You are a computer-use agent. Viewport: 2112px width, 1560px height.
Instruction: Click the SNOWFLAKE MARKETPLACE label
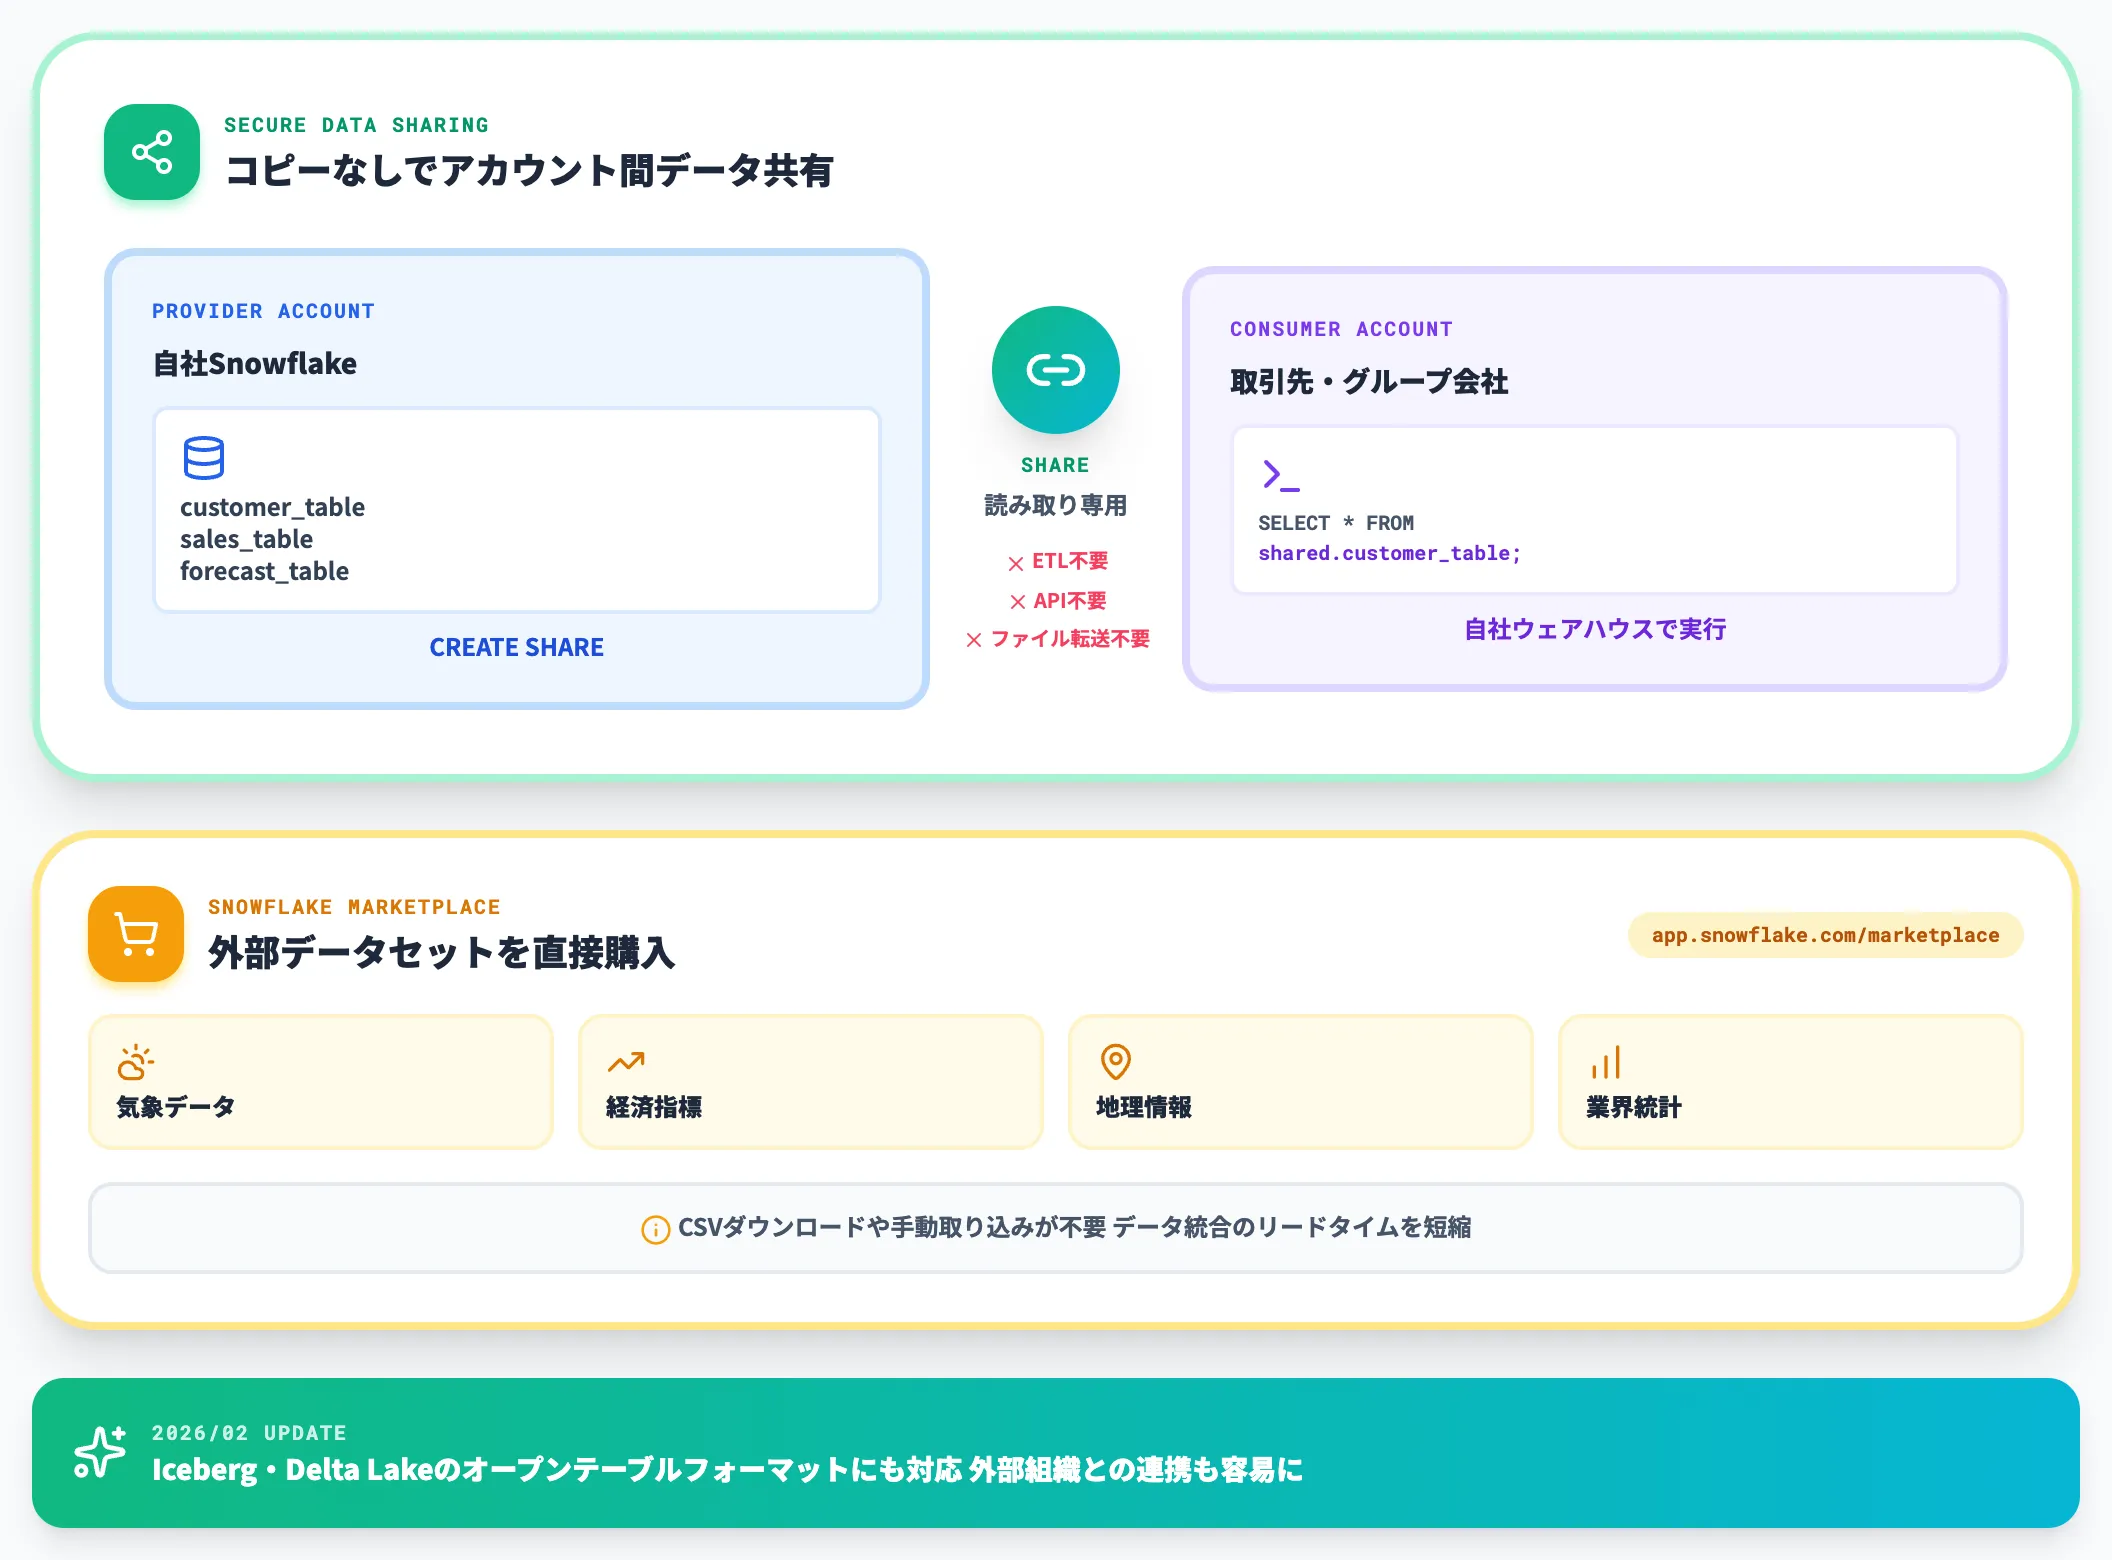[354, 907]
